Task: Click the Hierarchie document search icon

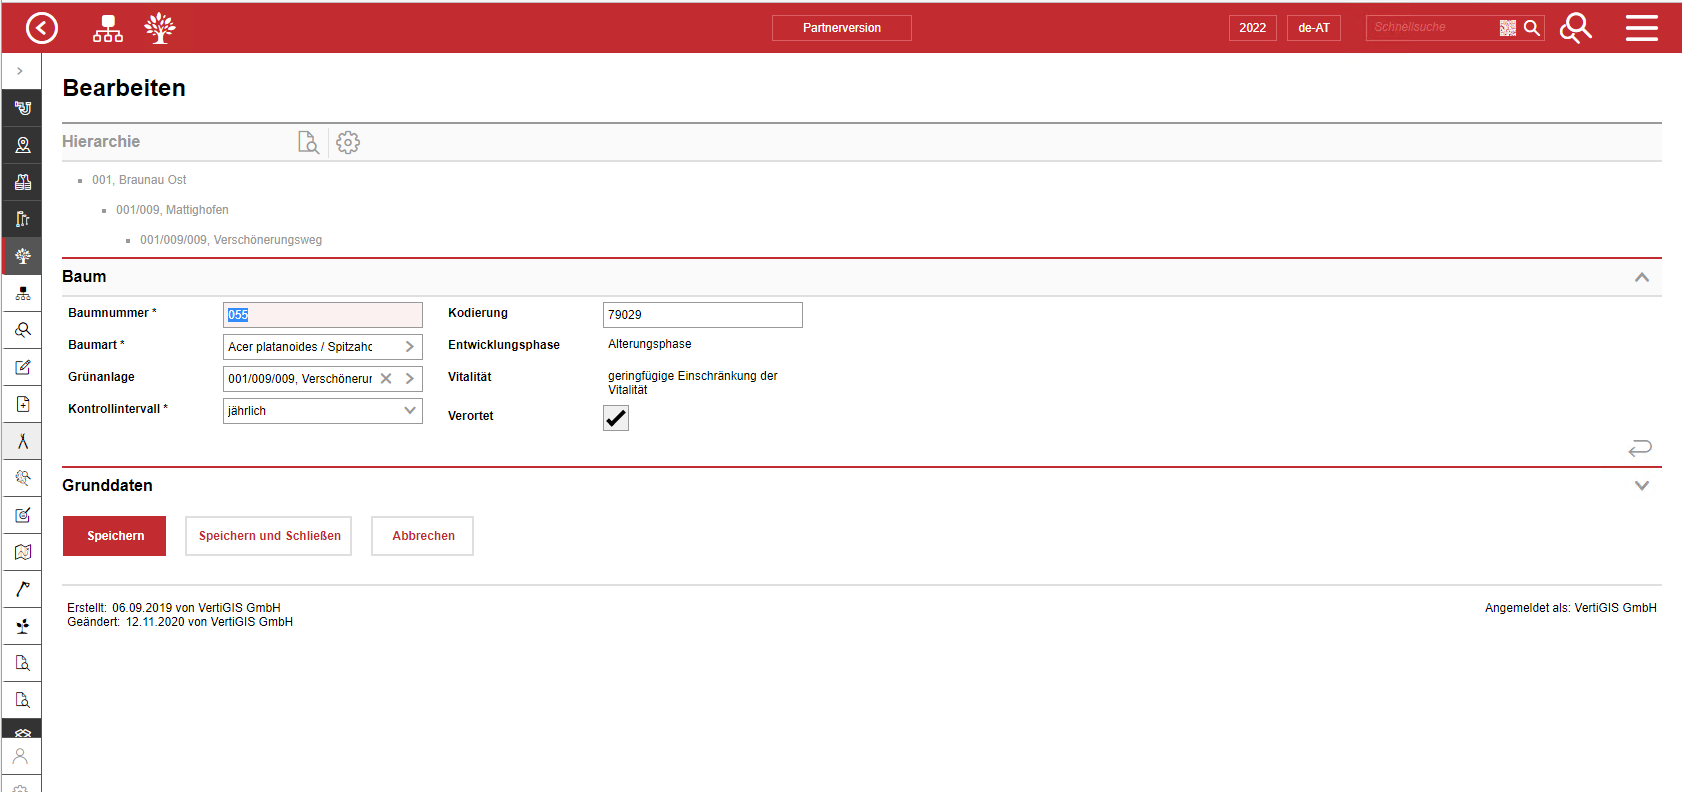Action: point(308,143)
